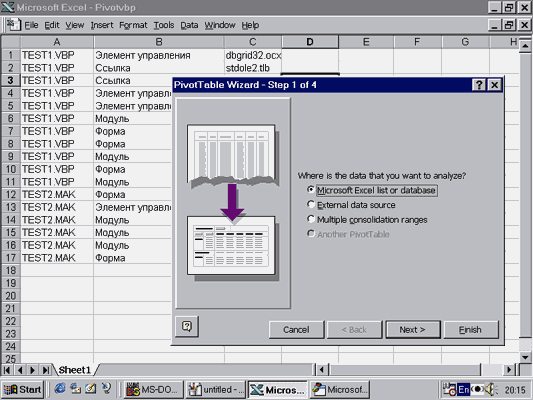Restore the workbook window button

click(x=509, y=25)
